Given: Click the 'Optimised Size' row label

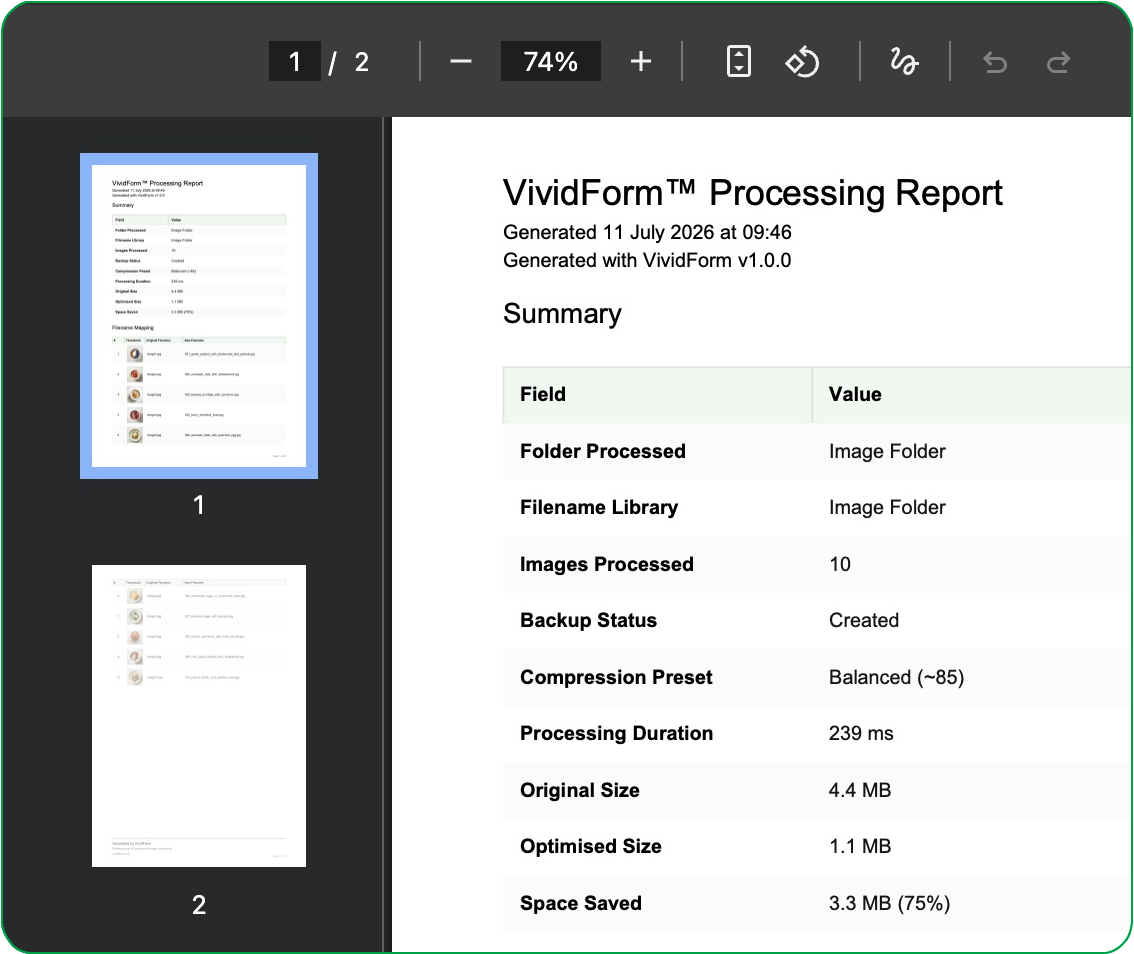Looking at the screenshot, I should 590,846.
